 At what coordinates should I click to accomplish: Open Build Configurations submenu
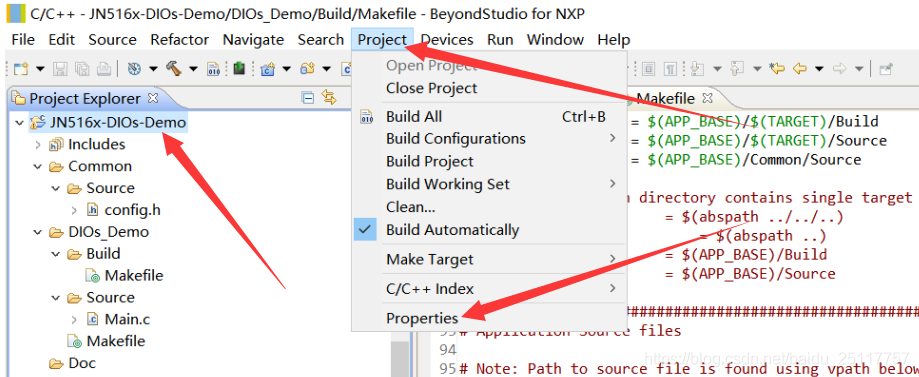point(489,139)
